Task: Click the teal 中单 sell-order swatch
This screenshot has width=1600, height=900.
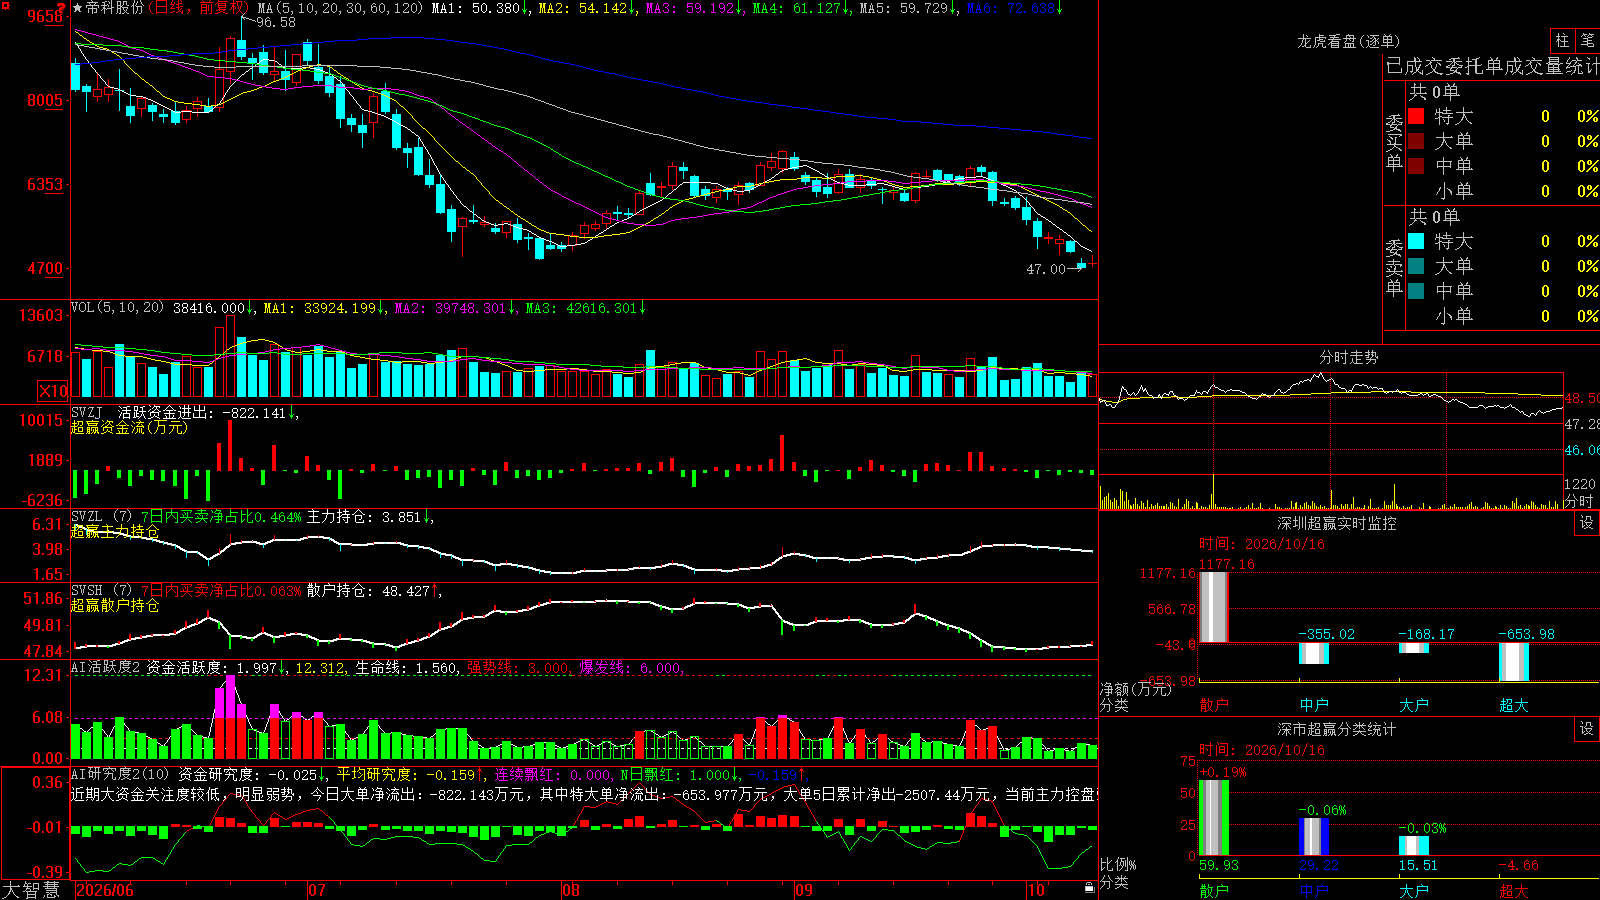Action: pos(1416,291)
